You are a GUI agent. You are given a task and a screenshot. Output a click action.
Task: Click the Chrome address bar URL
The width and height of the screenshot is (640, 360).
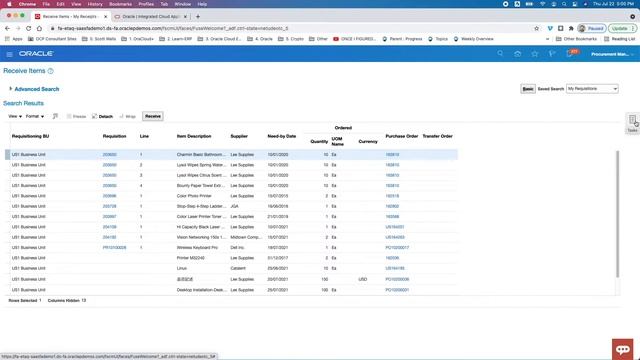pyautogui.click(x=173, y=29)
